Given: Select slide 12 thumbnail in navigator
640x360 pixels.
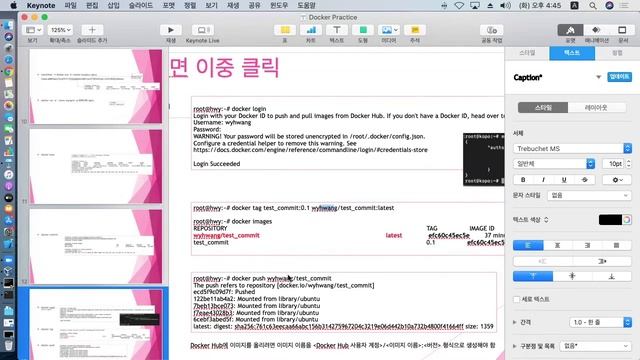Looking at the screenshot, I should [x=96, y=246].
